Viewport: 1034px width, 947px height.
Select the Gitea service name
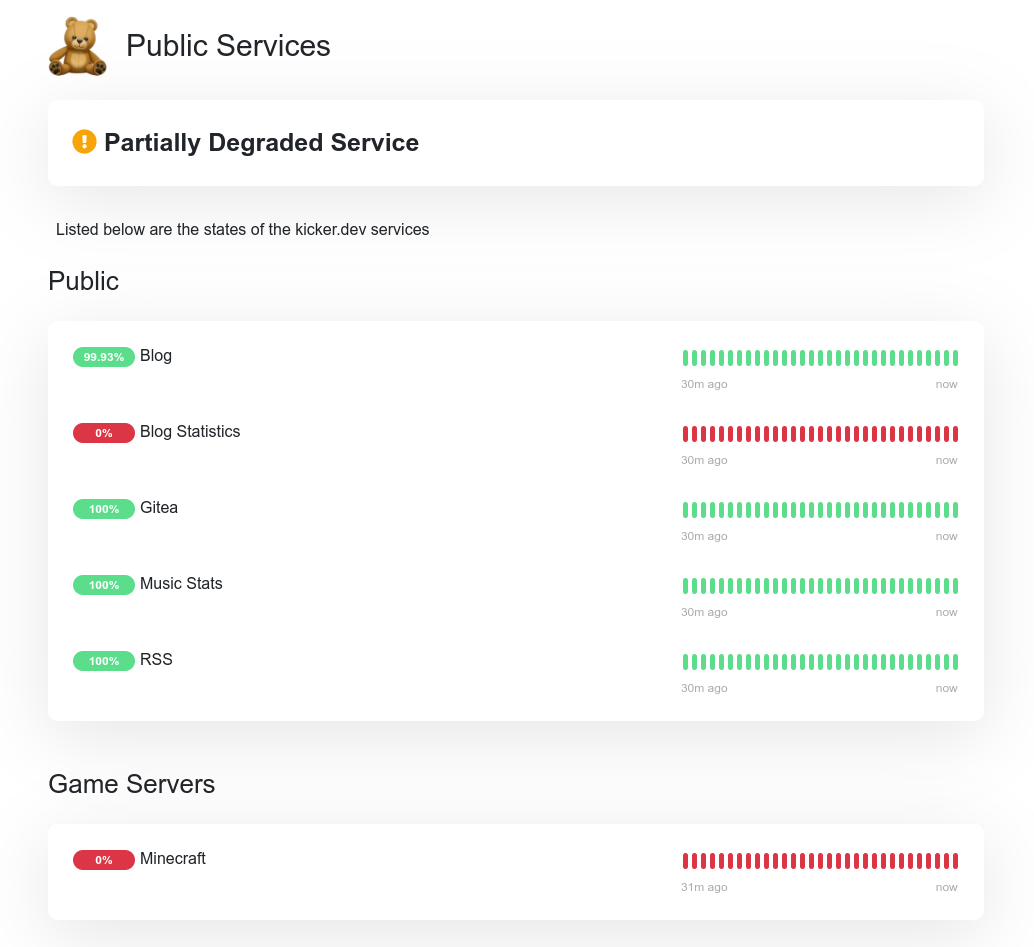pos(159,508)
